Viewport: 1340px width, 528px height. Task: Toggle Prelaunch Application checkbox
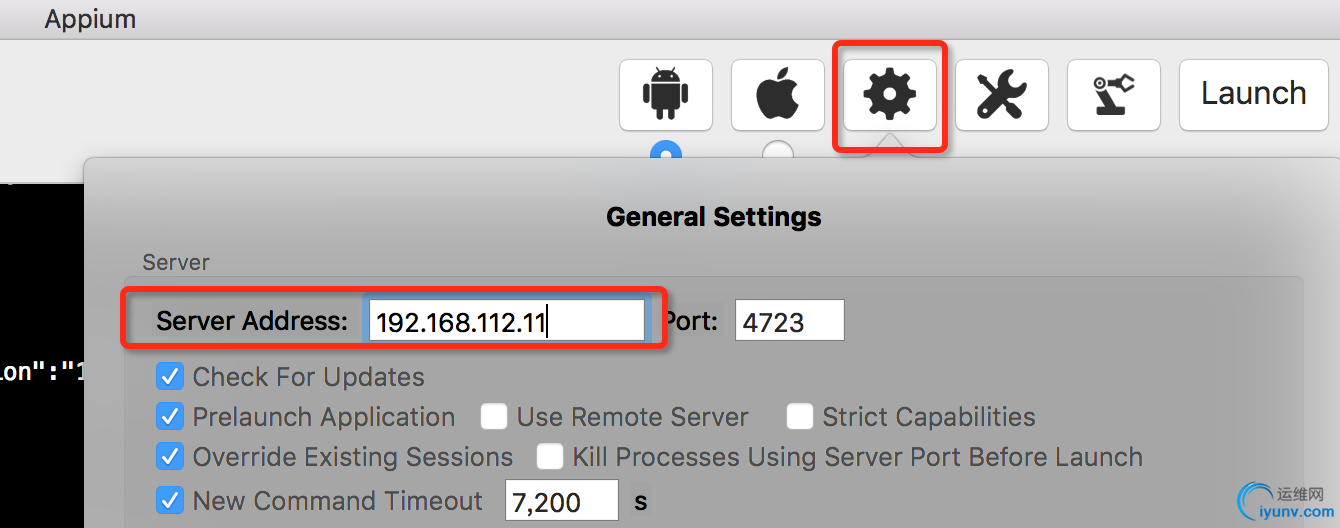[x=170, y=417]
